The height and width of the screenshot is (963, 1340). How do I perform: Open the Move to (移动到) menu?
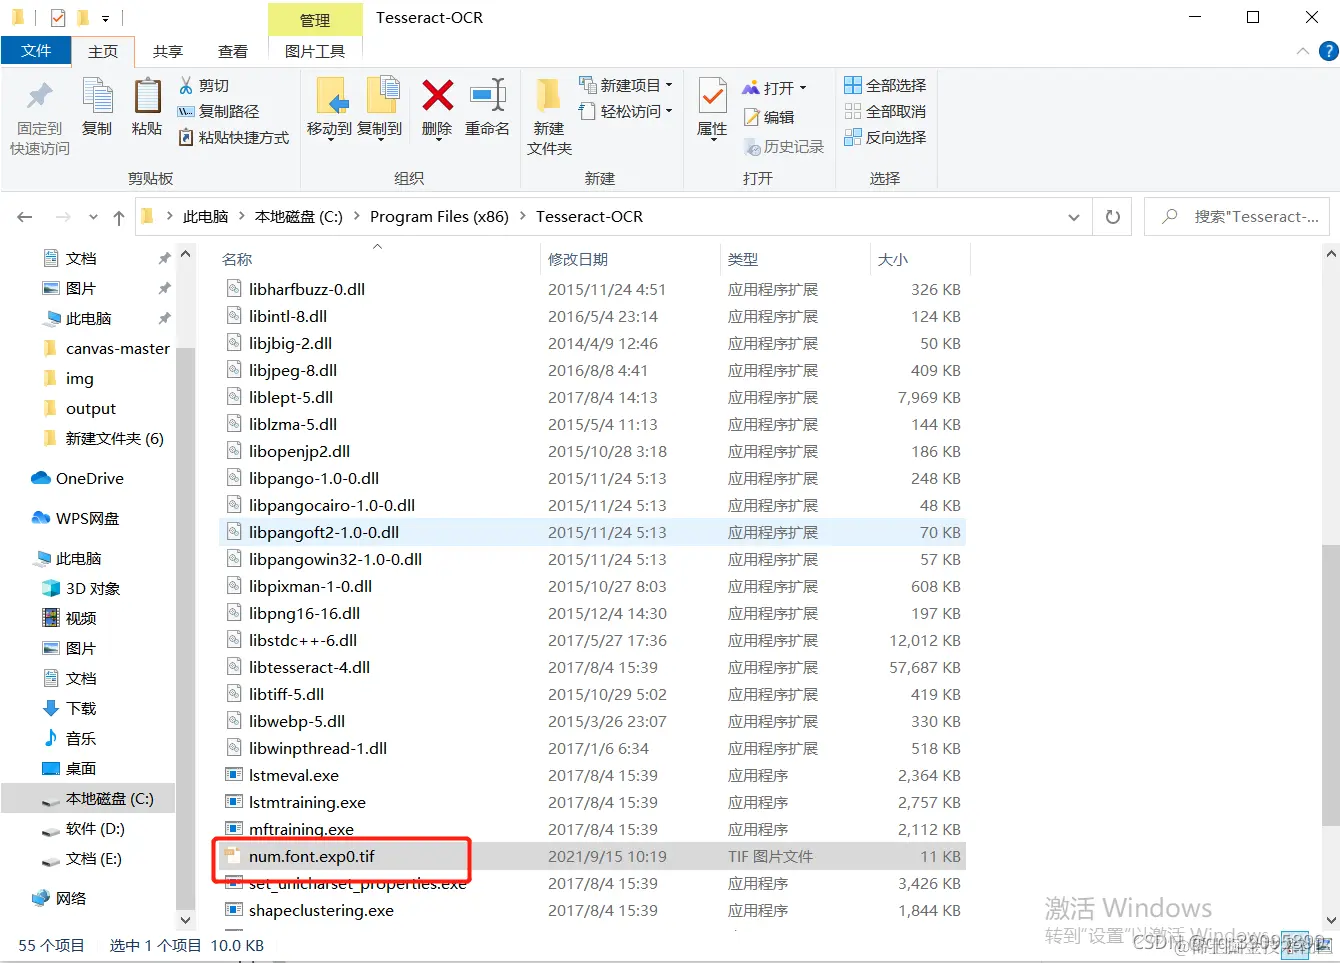[x=330, y=108]
